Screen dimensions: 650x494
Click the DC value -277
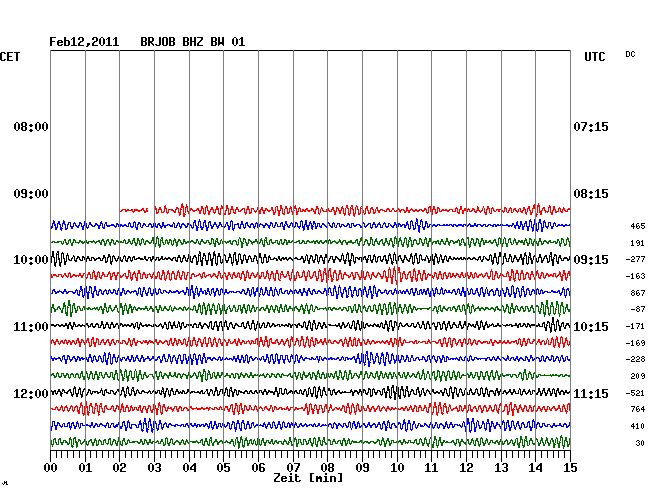point(635,259)
